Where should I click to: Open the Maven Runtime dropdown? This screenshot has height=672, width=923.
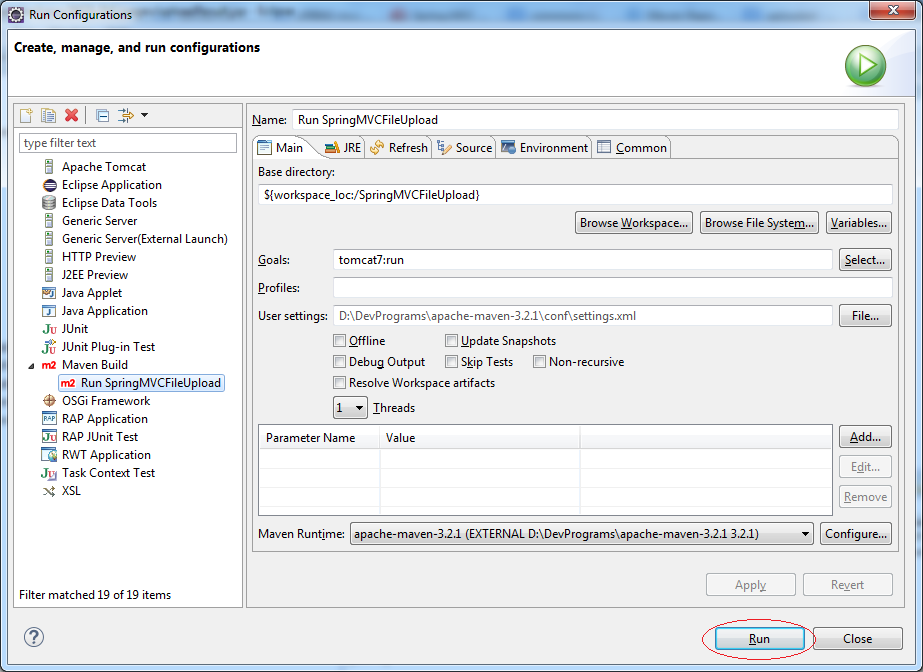click(582, 534)
